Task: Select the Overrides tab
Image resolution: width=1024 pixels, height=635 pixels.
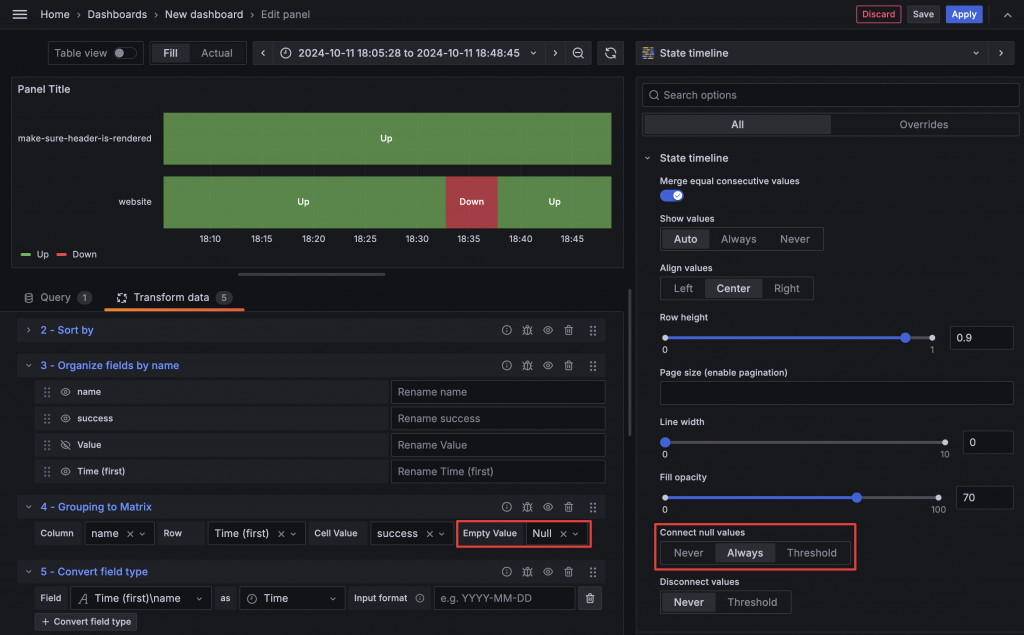Action: (923, 124)
